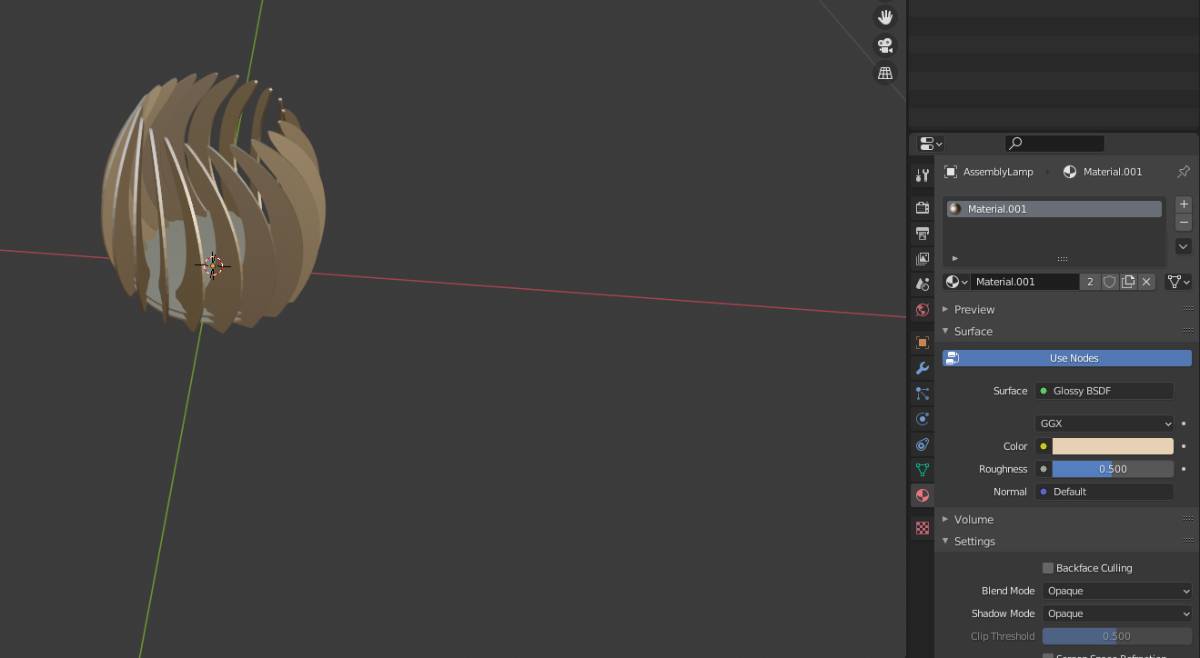The height and width of the screenshot is (658, 1200).
Task: Open the Shadow Mode dropdown
Action: [x=1117, y=614]
